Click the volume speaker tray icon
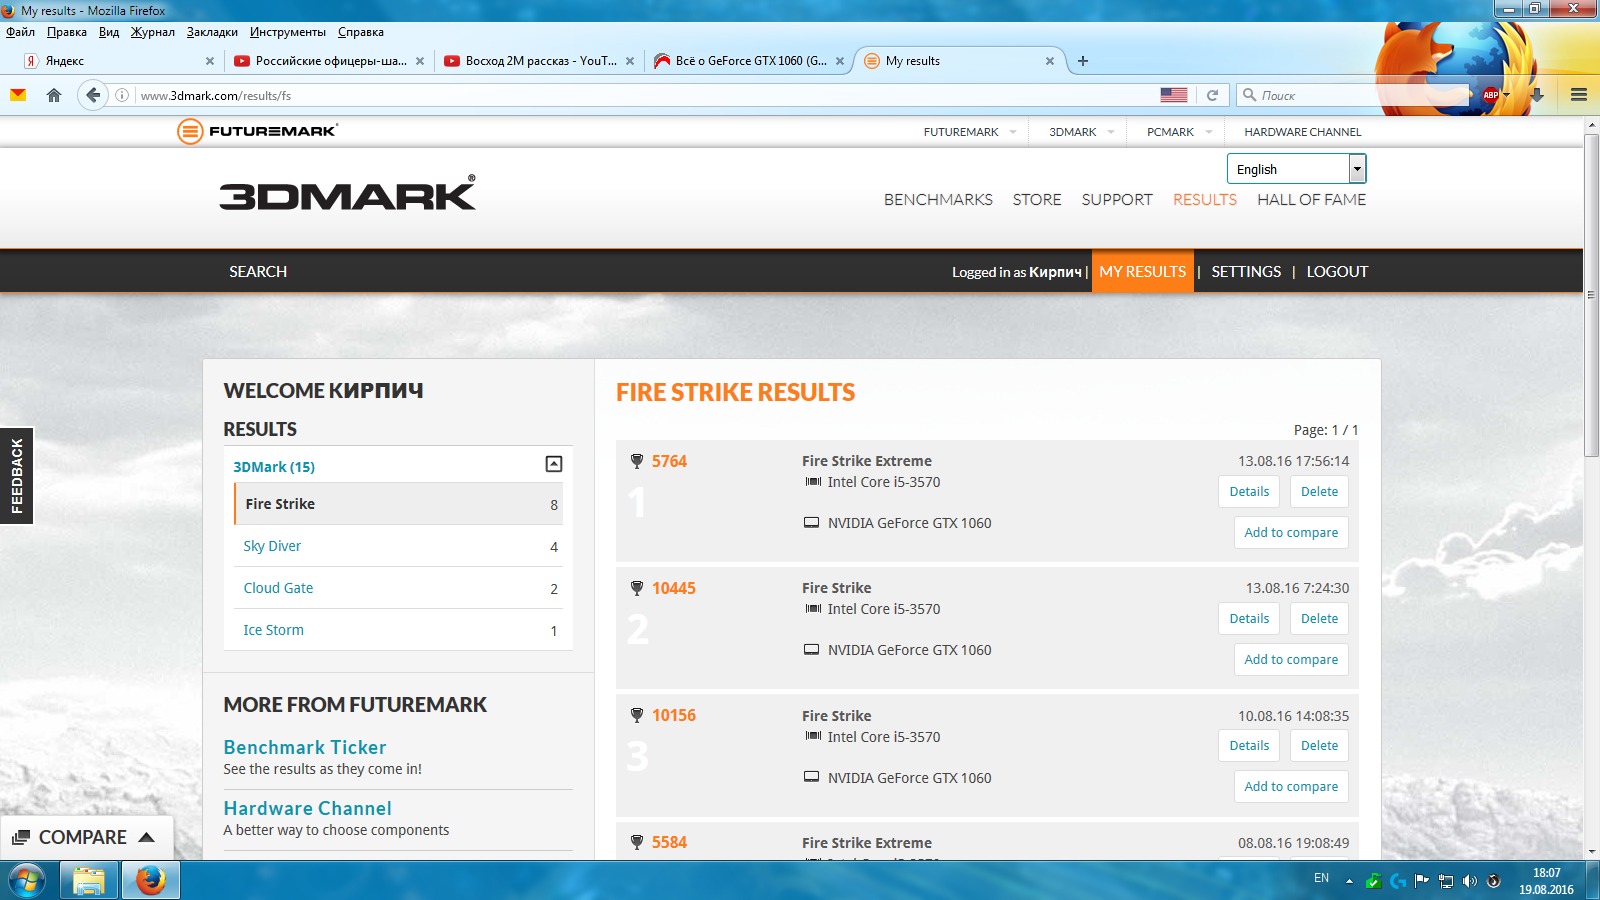The height and width of the screenshot is (900, 1600). tap(1469, 881)
